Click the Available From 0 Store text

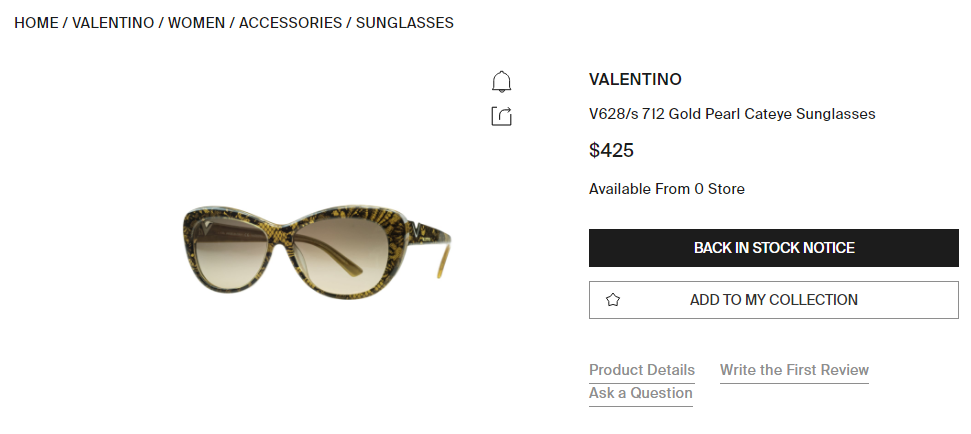[666, 189]
